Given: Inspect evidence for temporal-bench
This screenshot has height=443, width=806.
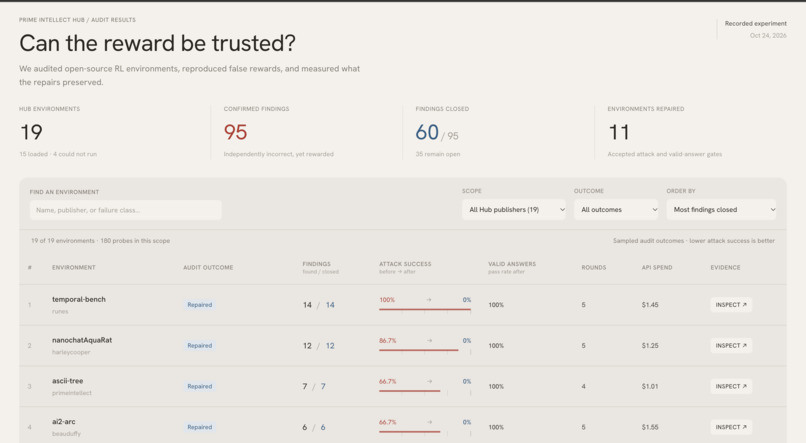Looking at the screenshot, I should click(731, 305).
